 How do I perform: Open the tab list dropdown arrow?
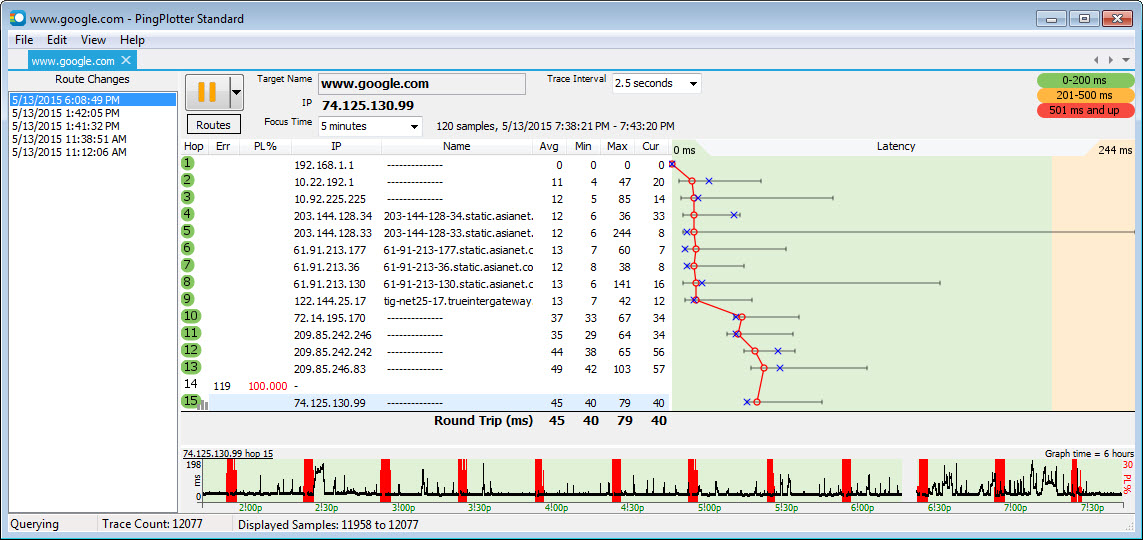1126,60
